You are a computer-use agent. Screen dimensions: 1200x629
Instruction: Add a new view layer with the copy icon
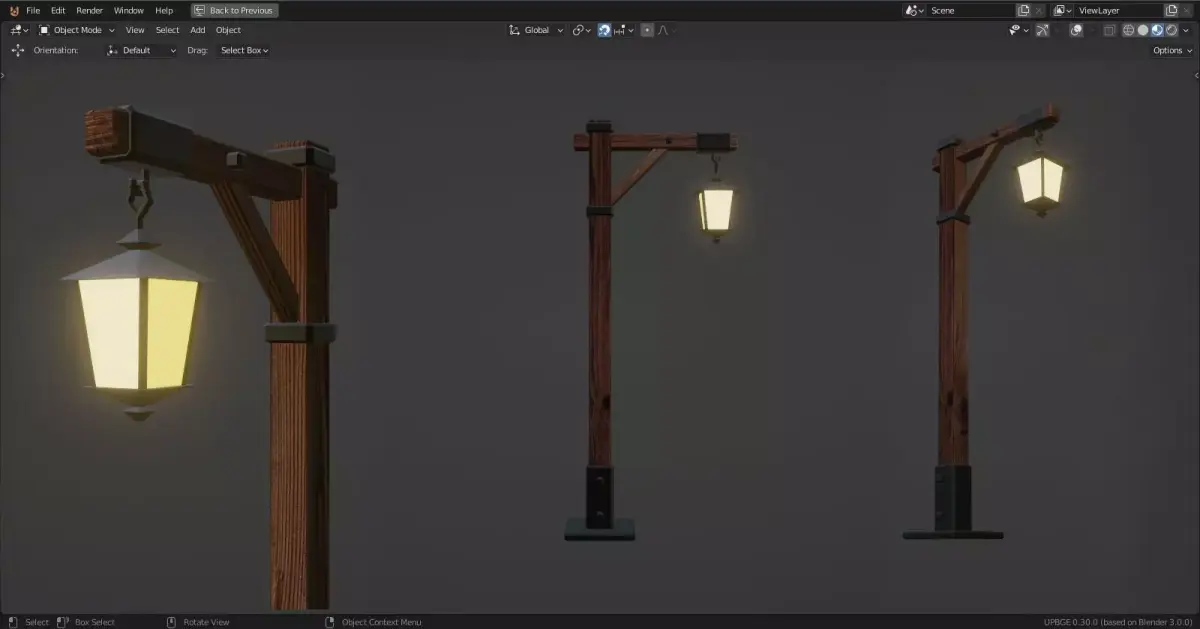click(1171, 10)
